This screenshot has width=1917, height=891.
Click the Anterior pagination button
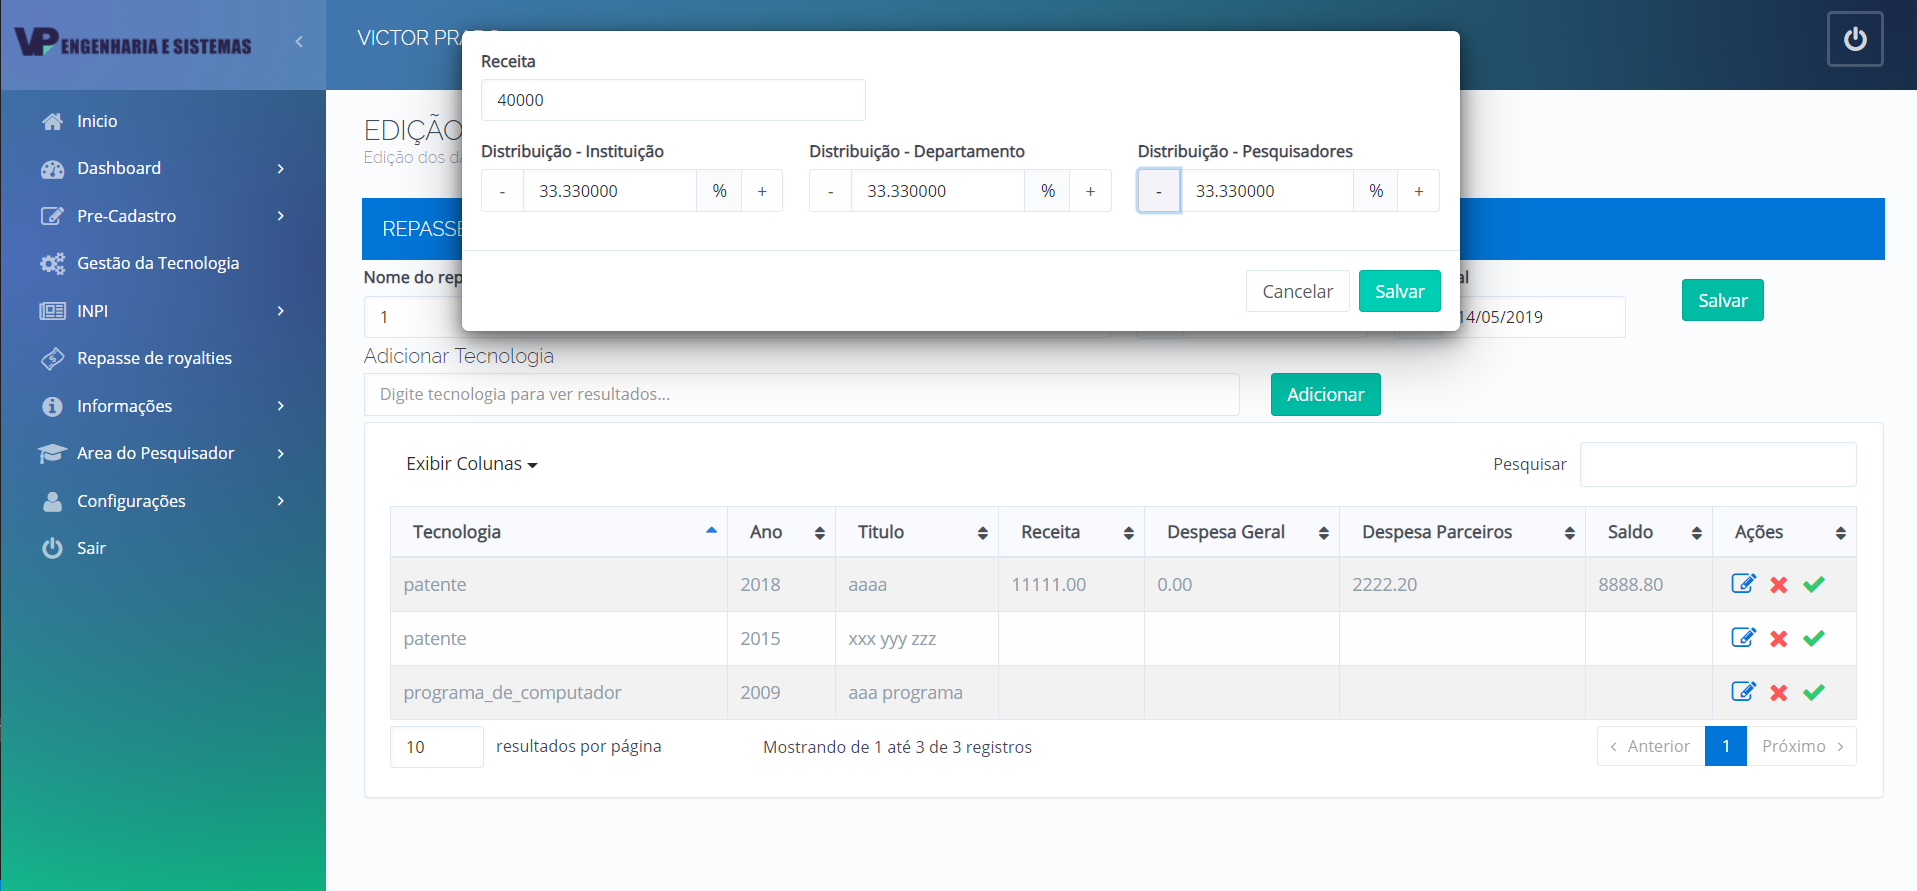1651,746
